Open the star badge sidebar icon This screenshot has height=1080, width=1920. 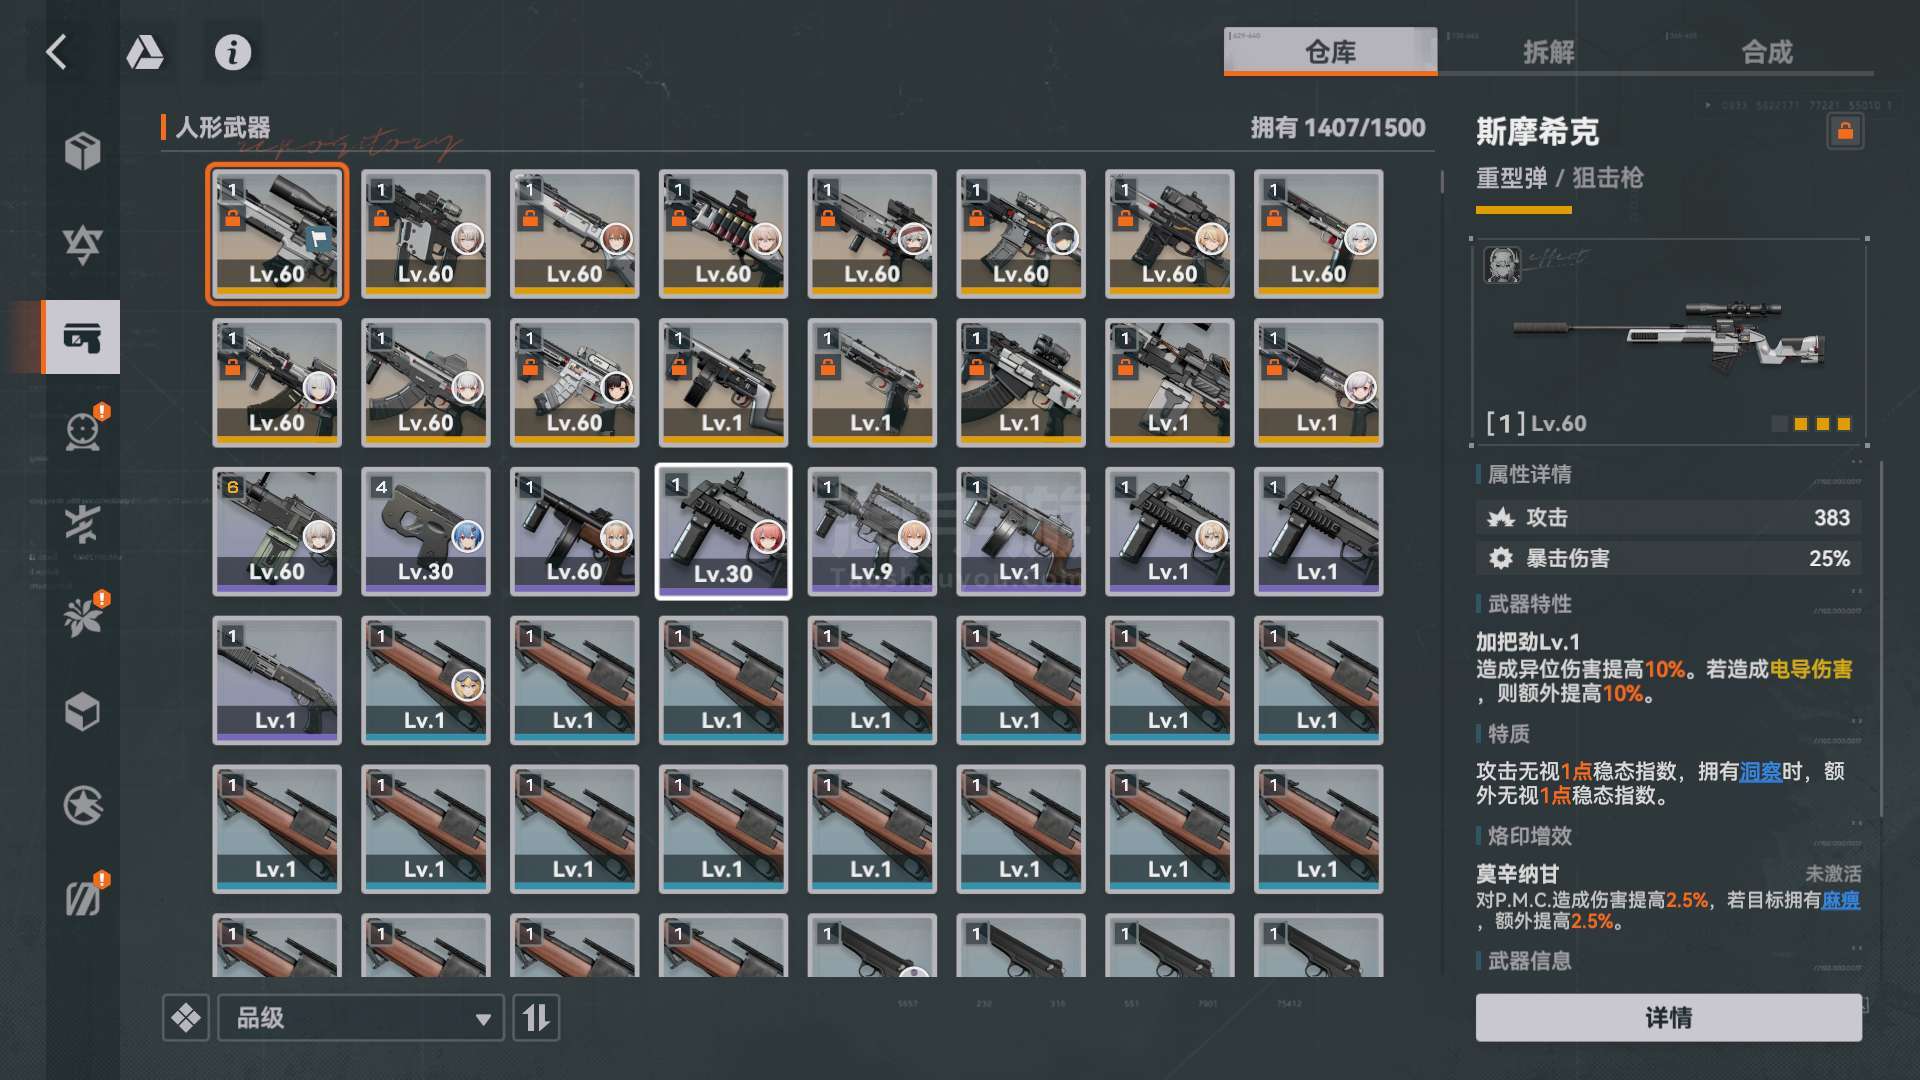pyautogui.click(x=82, y=805)
